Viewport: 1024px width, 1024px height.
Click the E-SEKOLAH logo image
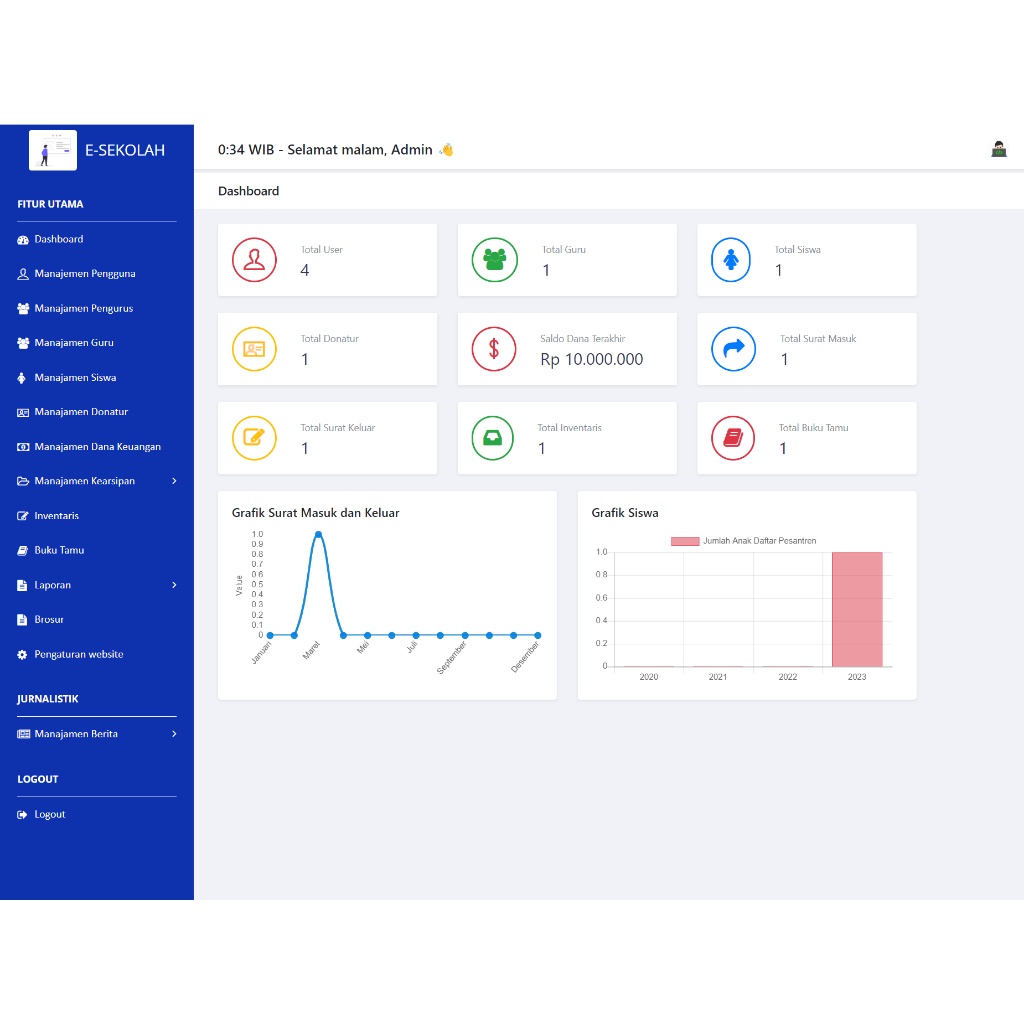53,150
